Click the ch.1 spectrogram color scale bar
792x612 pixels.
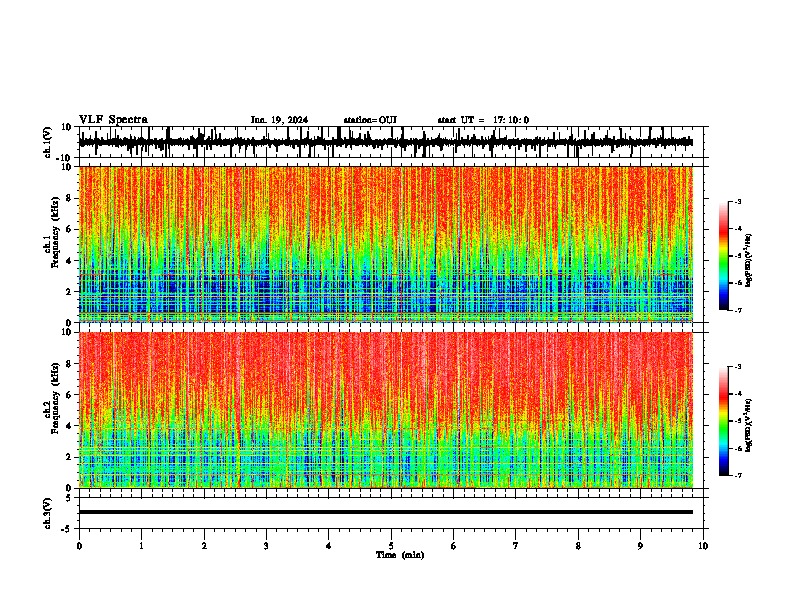723,256
